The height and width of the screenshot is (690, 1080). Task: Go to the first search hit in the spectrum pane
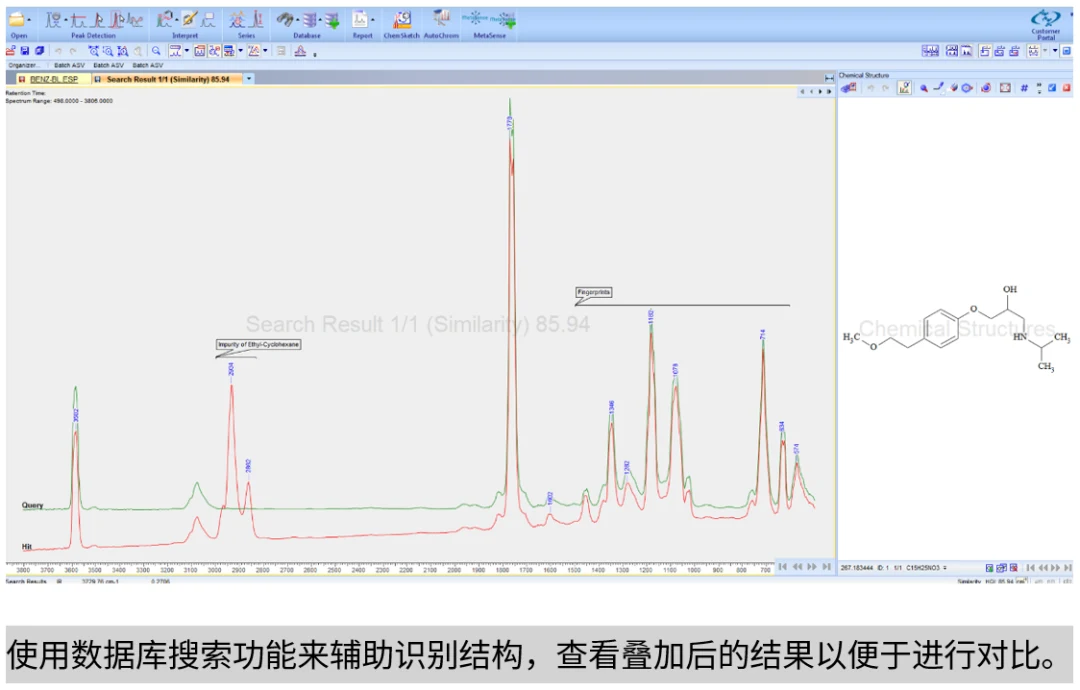click(x=782, y=567)
